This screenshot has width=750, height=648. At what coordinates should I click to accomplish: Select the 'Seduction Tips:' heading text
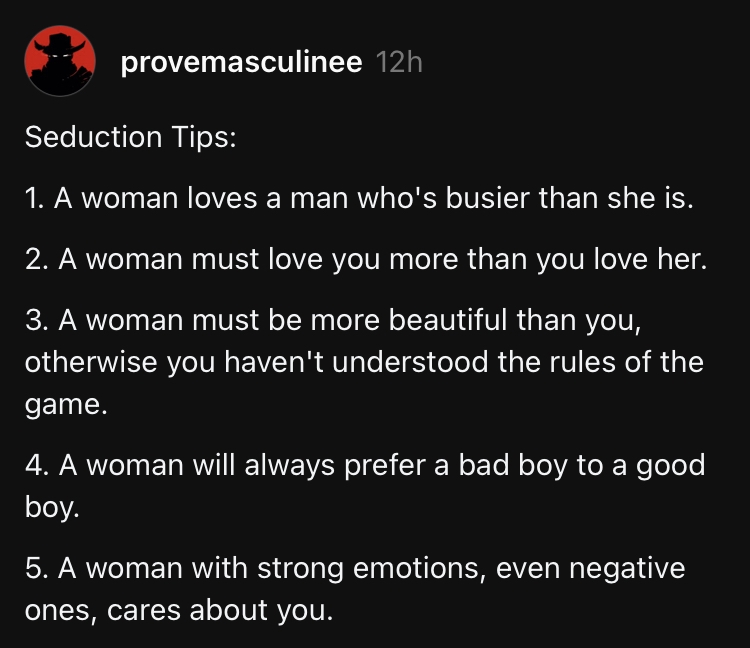point(131,137)
